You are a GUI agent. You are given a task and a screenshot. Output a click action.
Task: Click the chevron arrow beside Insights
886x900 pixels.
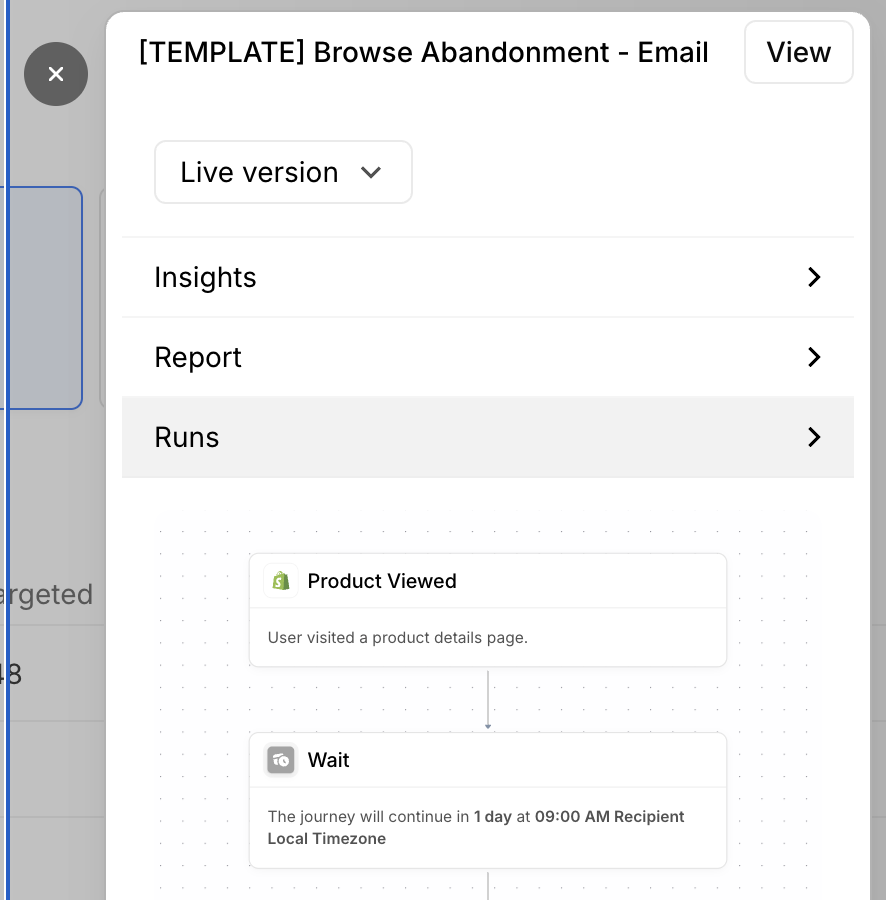pyautogui.click(x=814, y=277)
